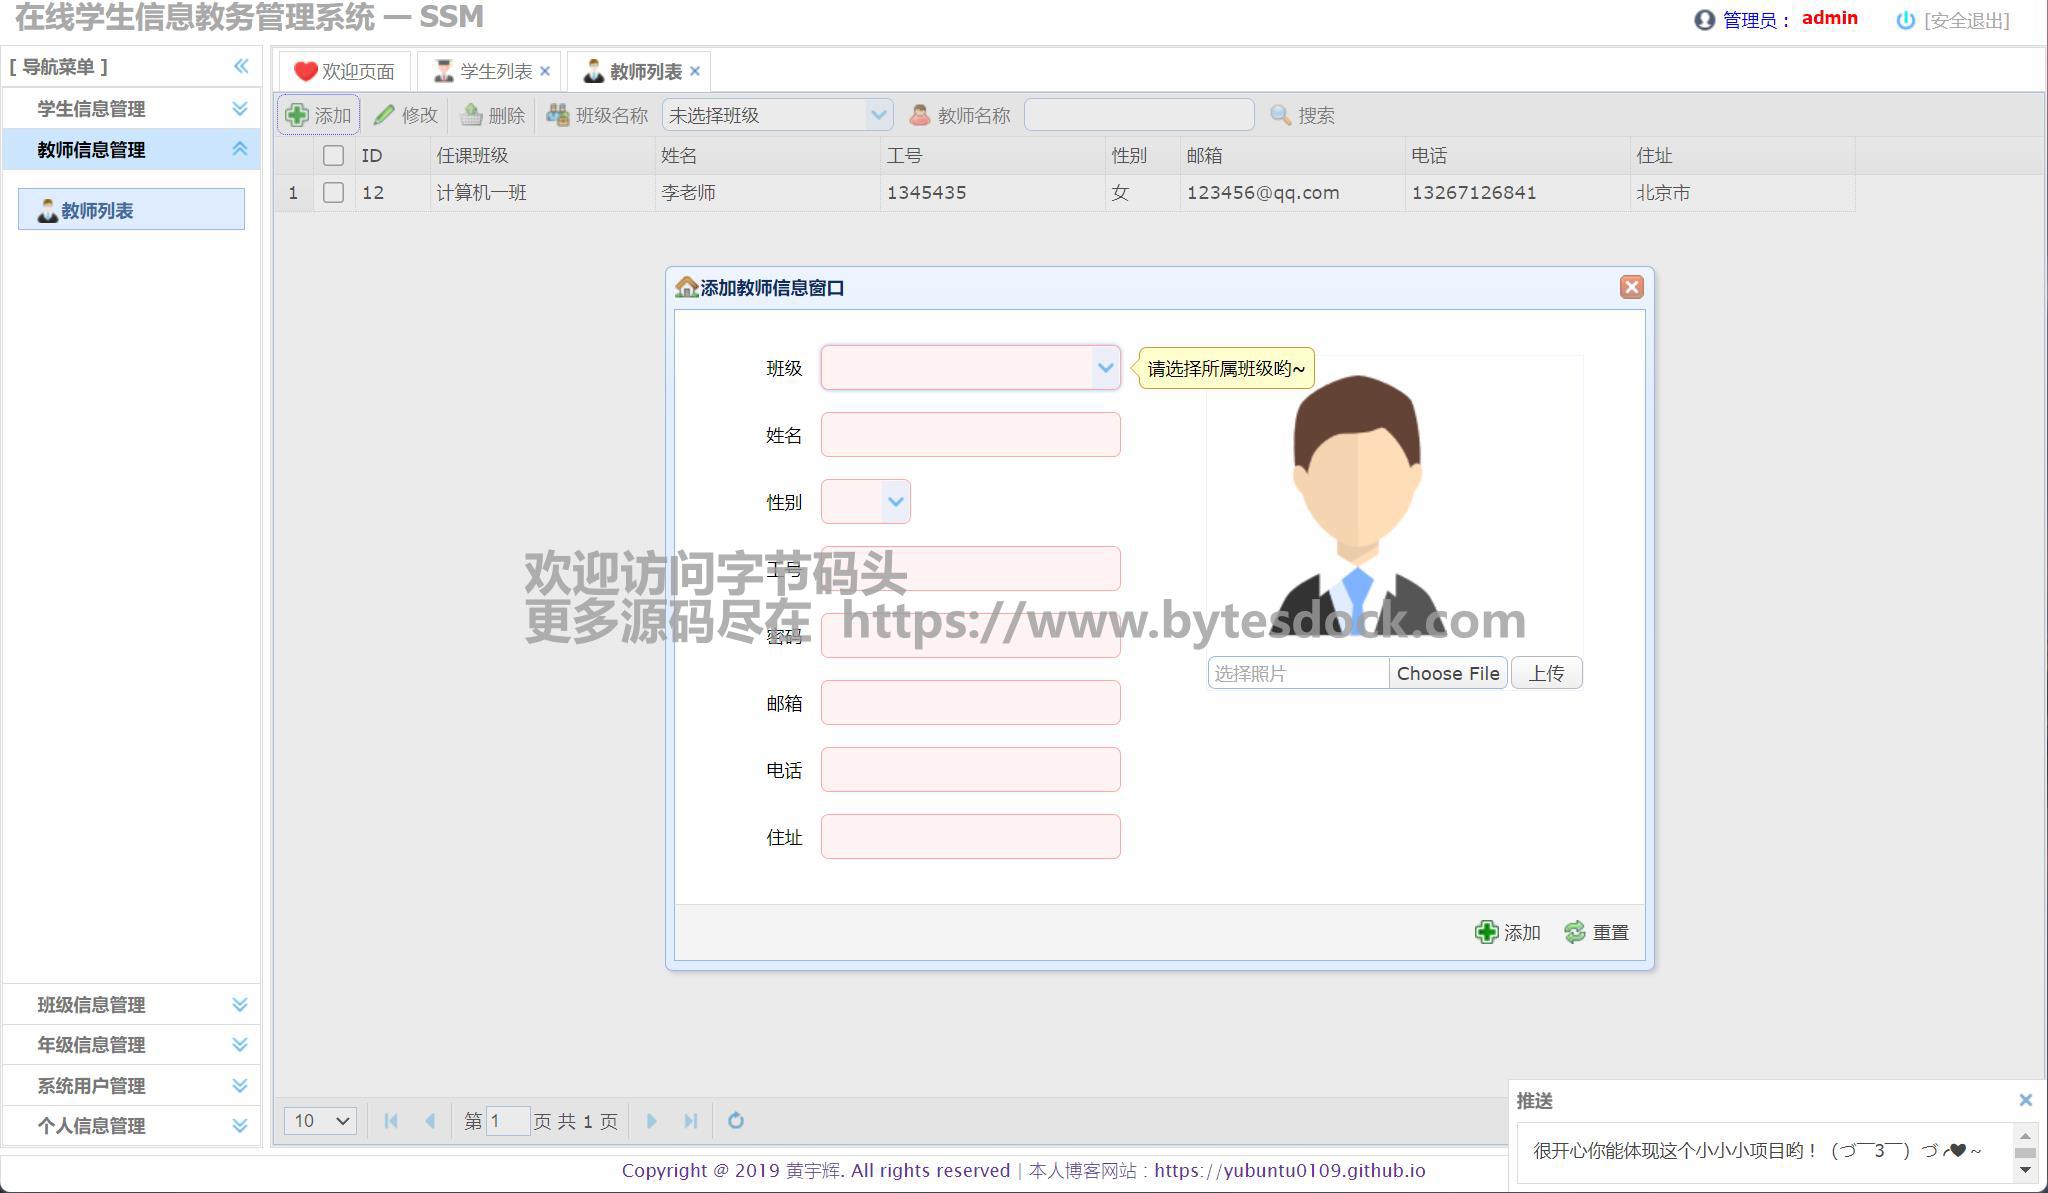Open the 性别 gender dropdown
Screen dimensions: 2048x1193
(895, 502)
